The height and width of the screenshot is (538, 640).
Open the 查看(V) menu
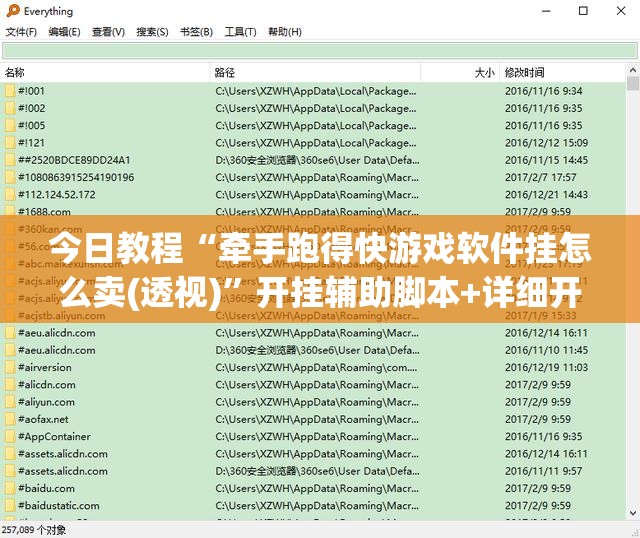[108, 32]
